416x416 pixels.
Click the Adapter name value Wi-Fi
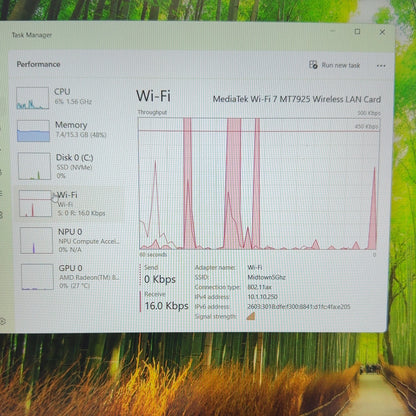[255, 267]
